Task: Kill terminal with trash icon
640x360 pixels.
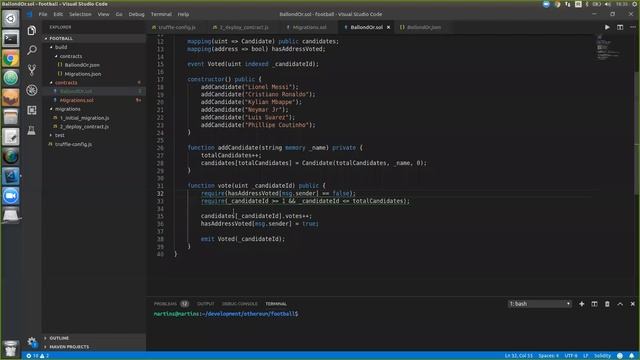Action: point(607,304)
